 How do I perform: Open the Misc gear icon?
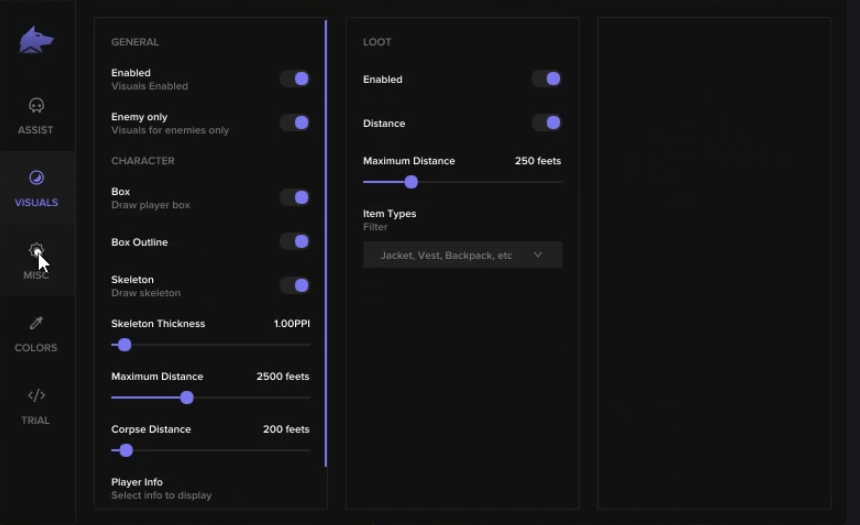pyautogui.click(x=36, y=251)
